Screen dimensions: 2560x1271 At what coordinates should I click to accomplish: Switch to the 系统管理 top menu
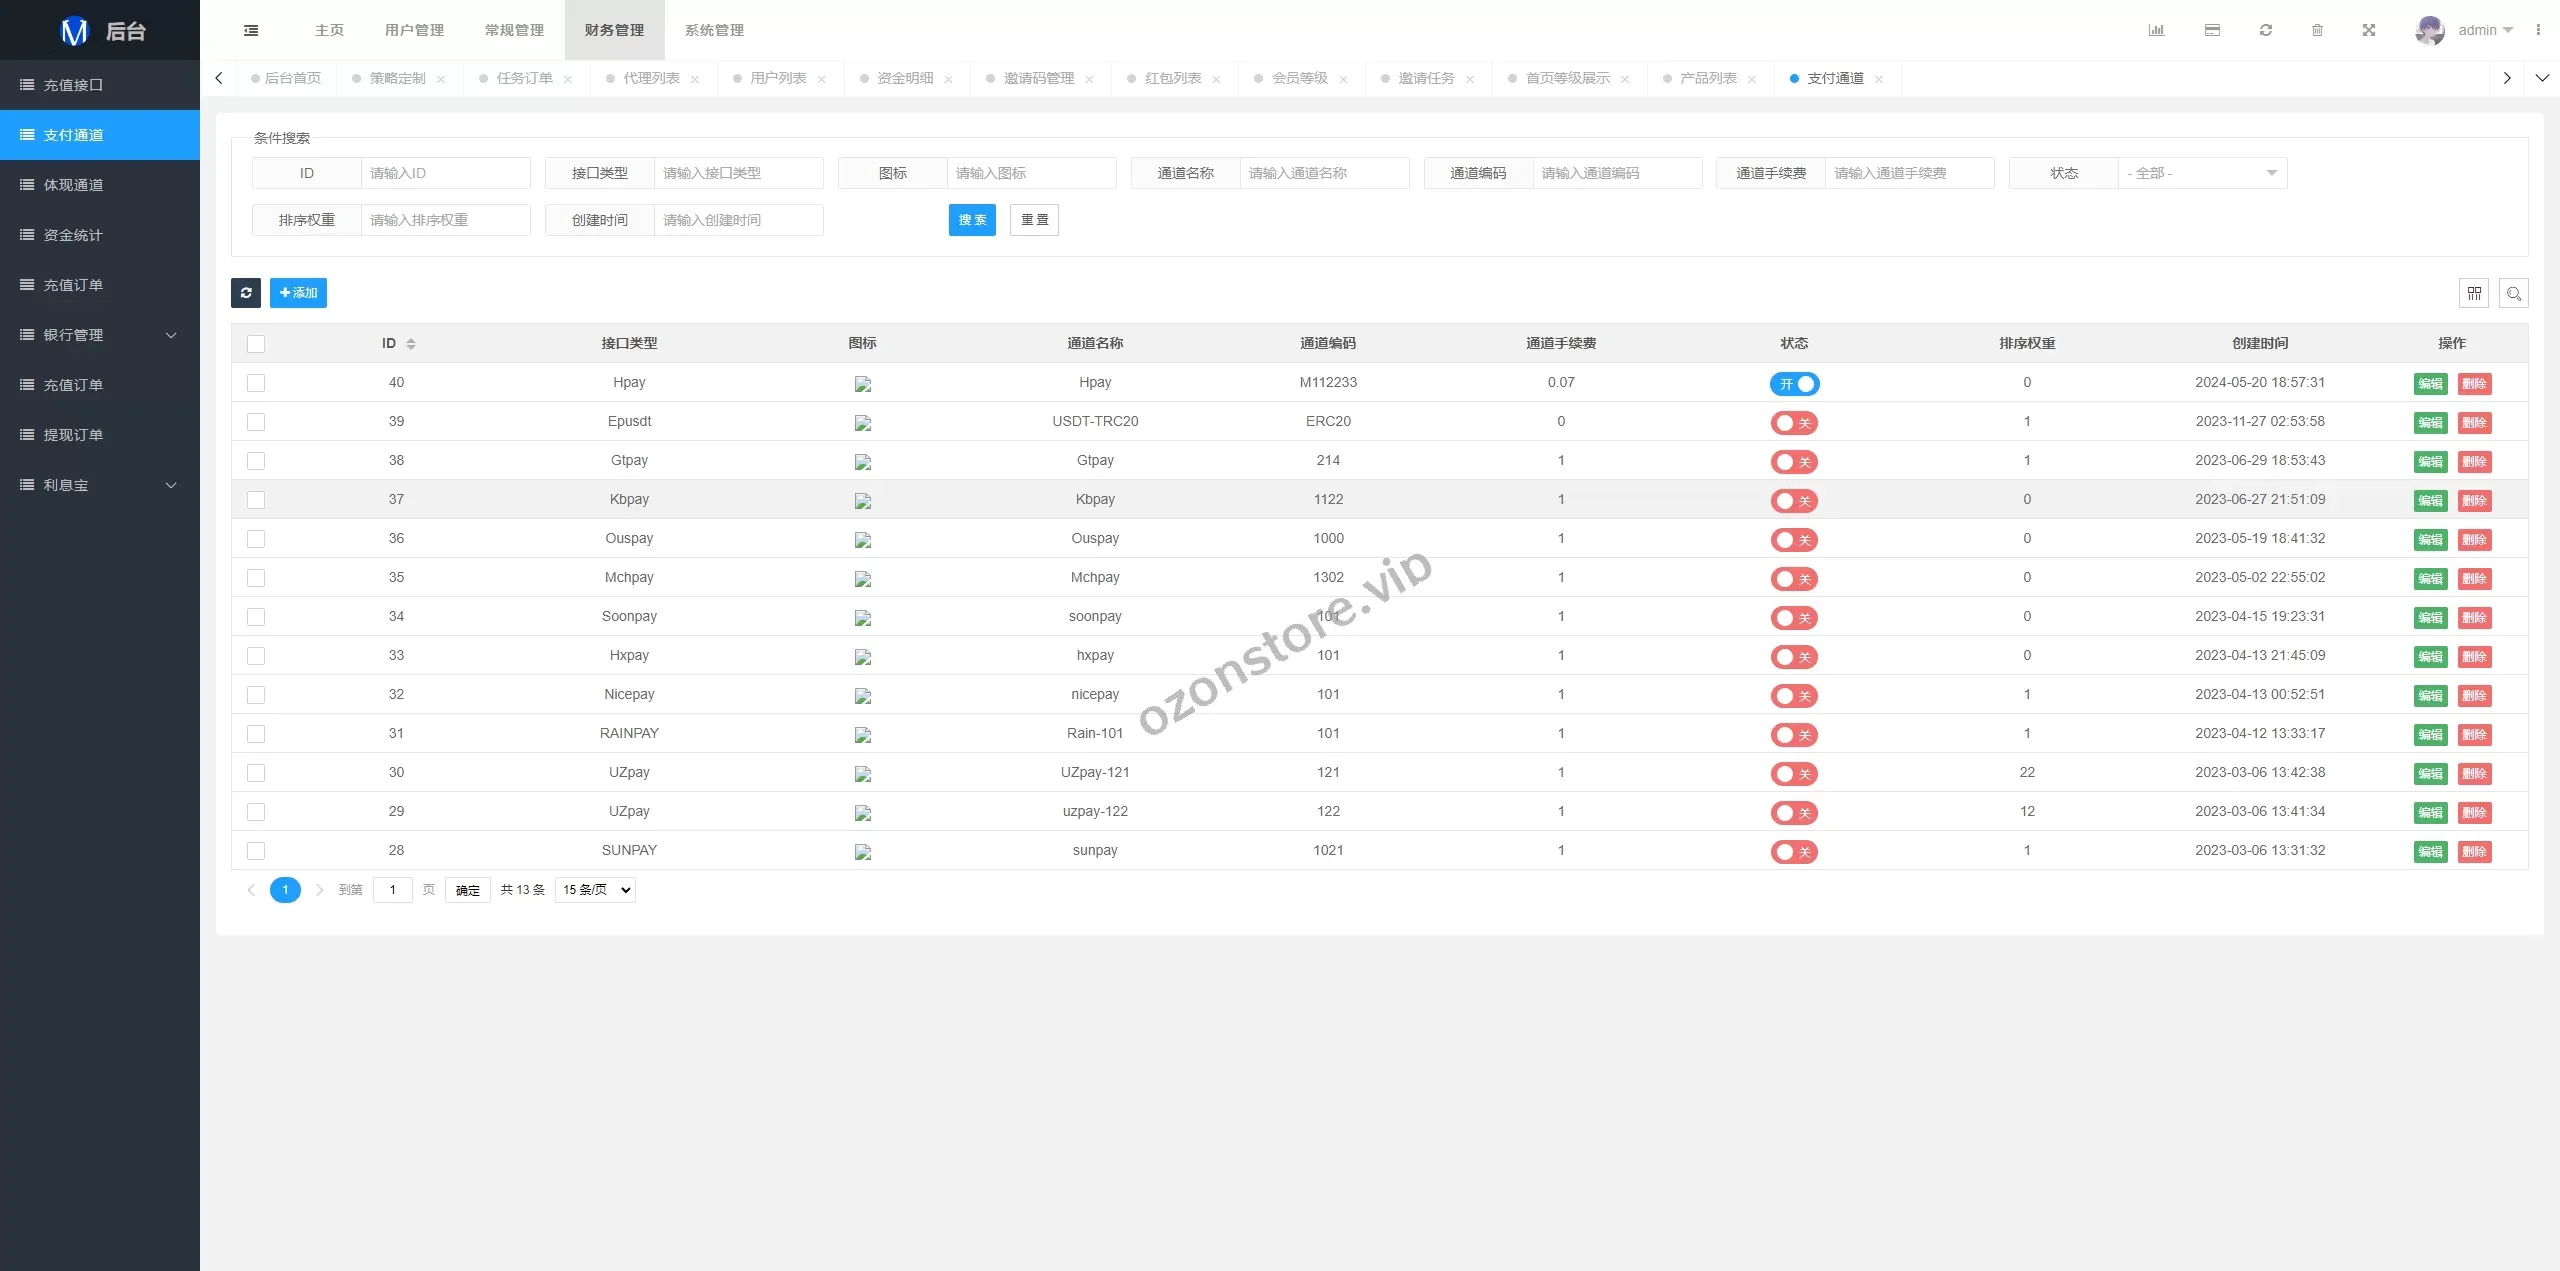coord(714,30)
